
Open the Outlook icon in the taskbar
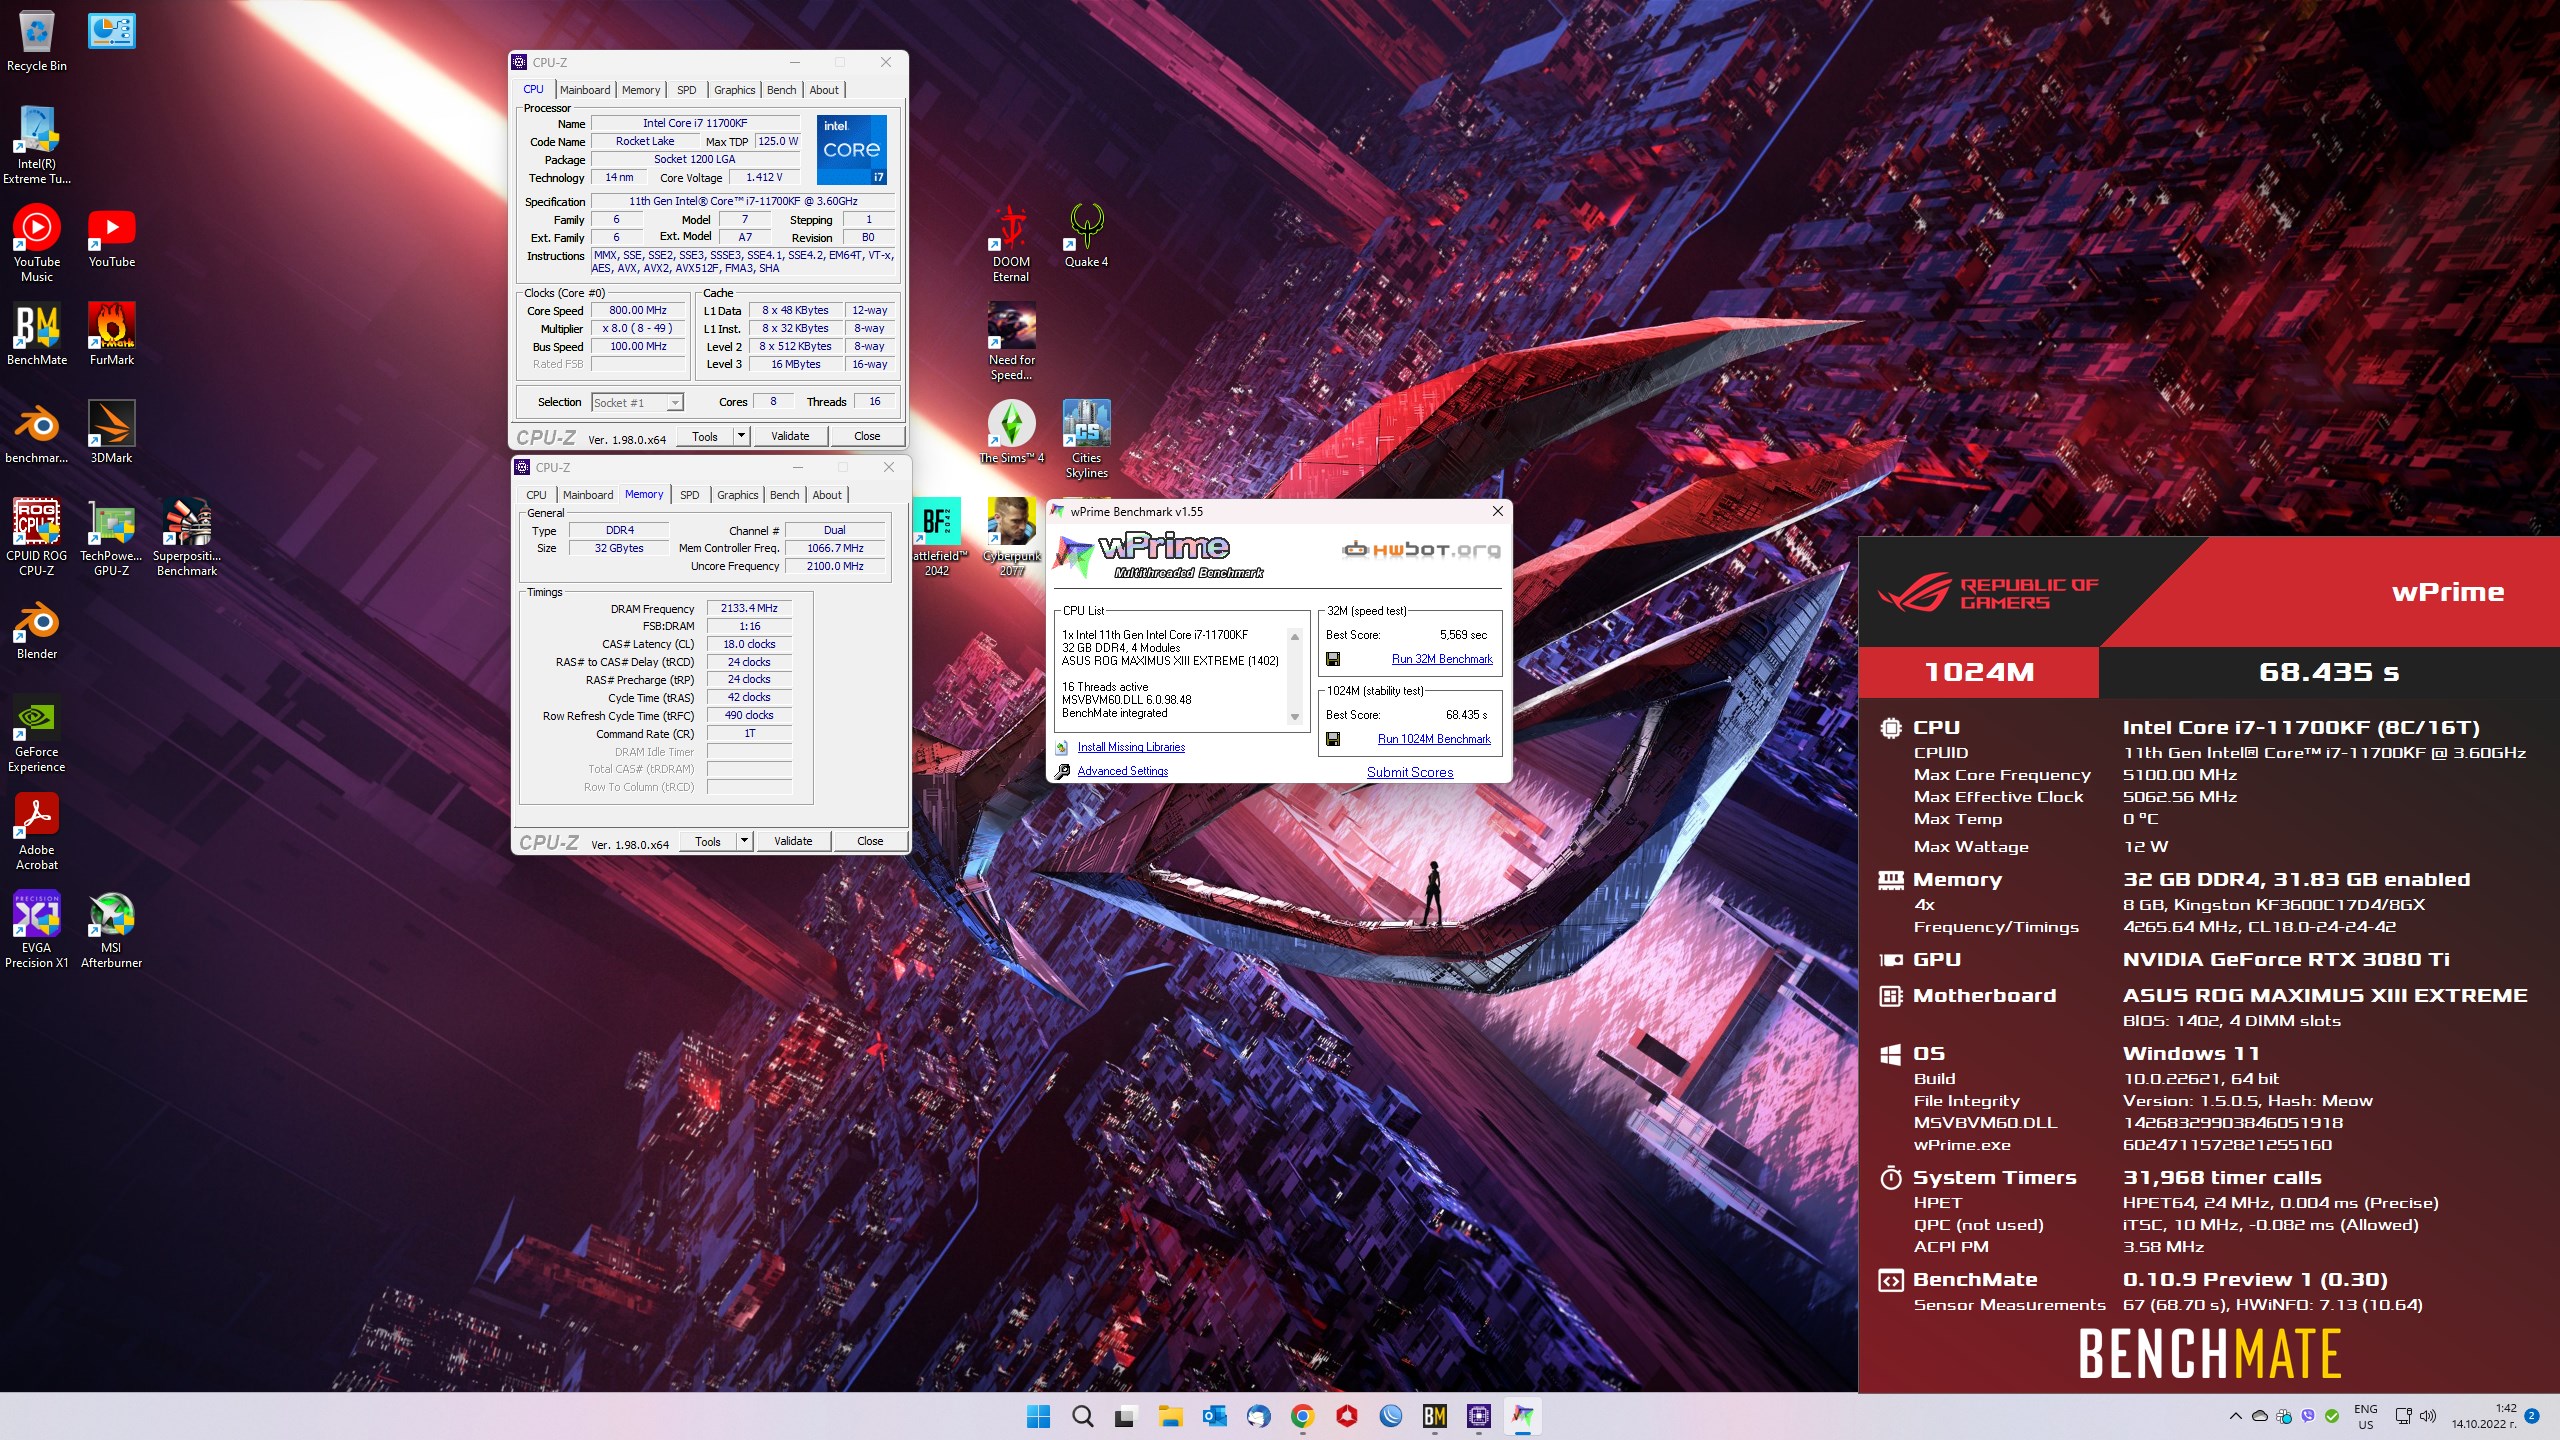tap(1214, 1415)
